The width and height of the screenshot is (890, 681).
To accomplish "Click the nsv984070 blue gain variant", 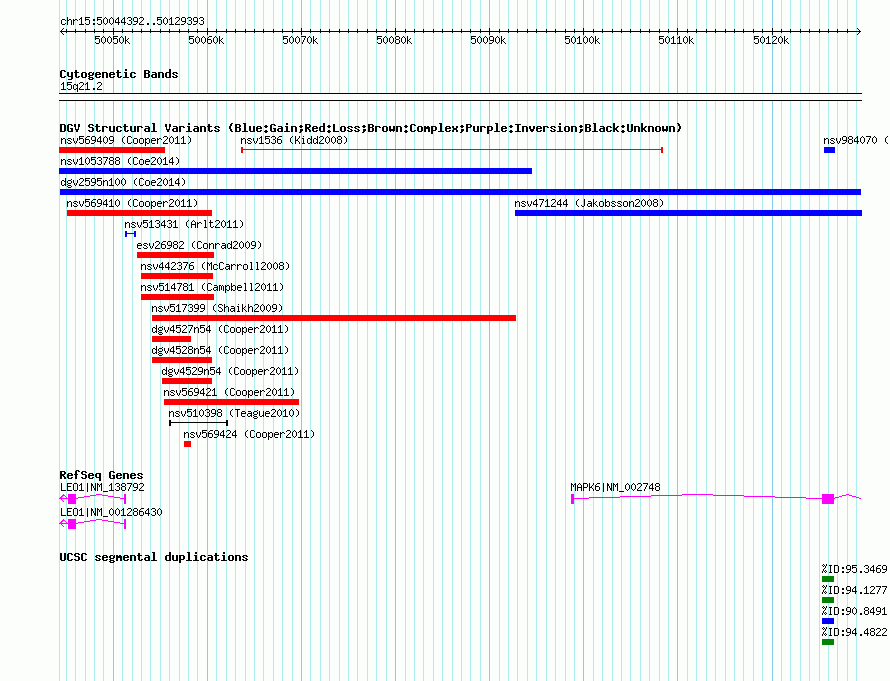I will (829, 150).
